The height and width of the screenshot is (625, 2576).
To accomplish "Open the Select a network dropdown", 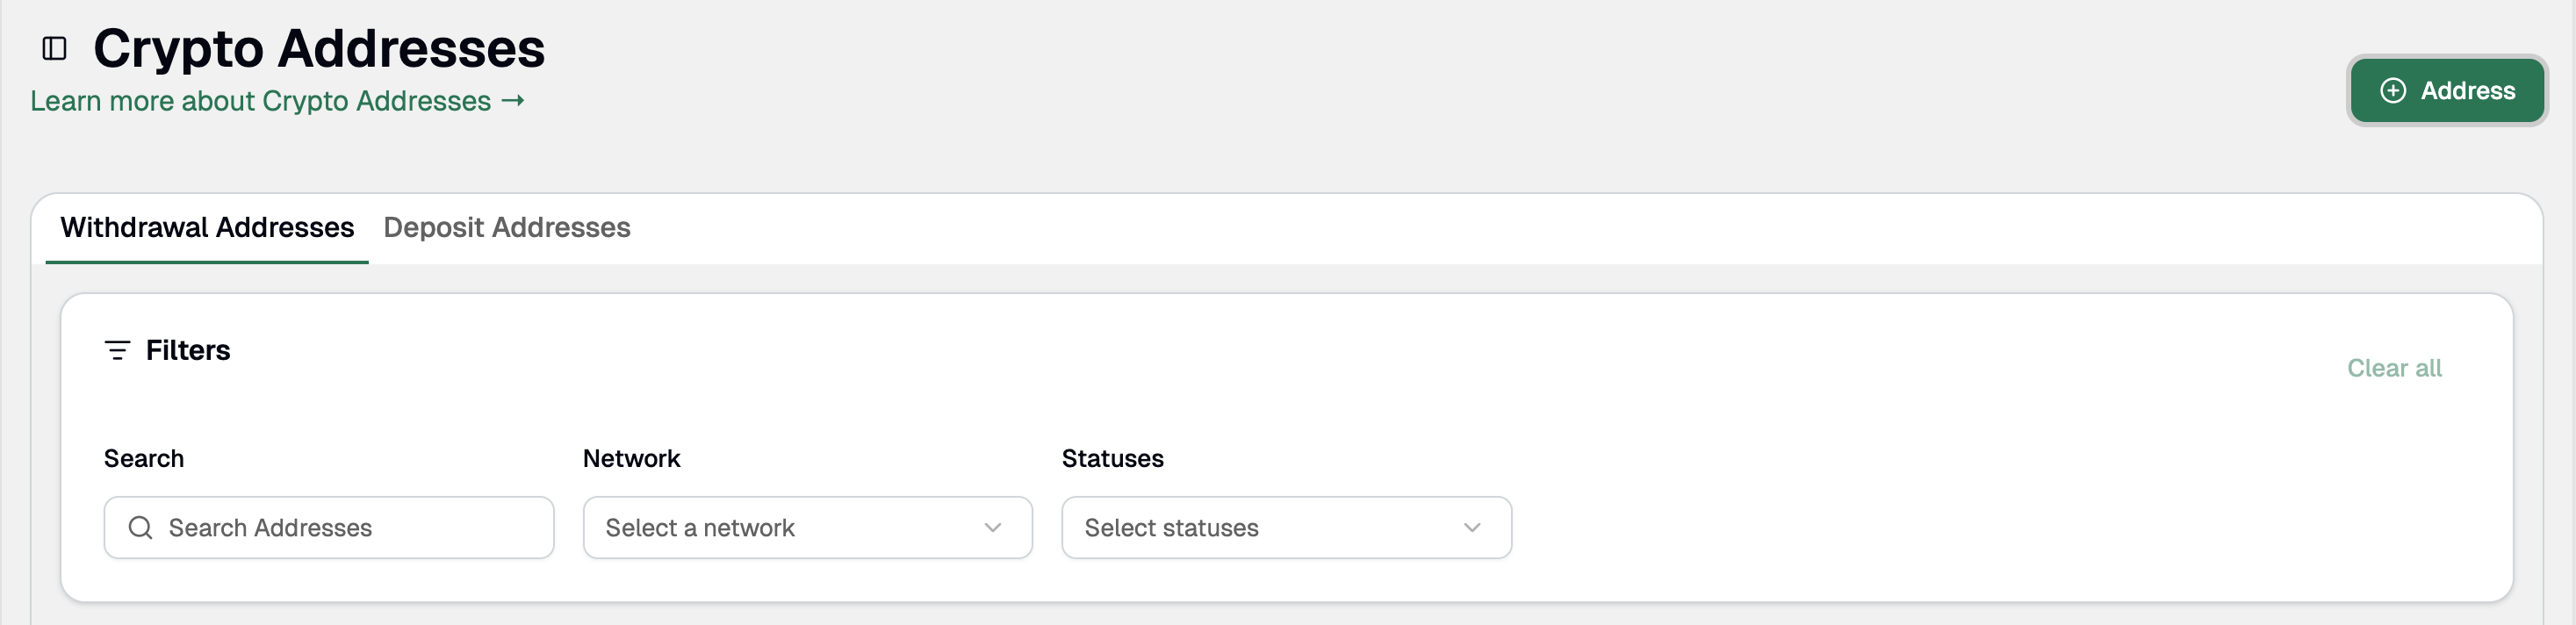I will click(x=806, y=527).
